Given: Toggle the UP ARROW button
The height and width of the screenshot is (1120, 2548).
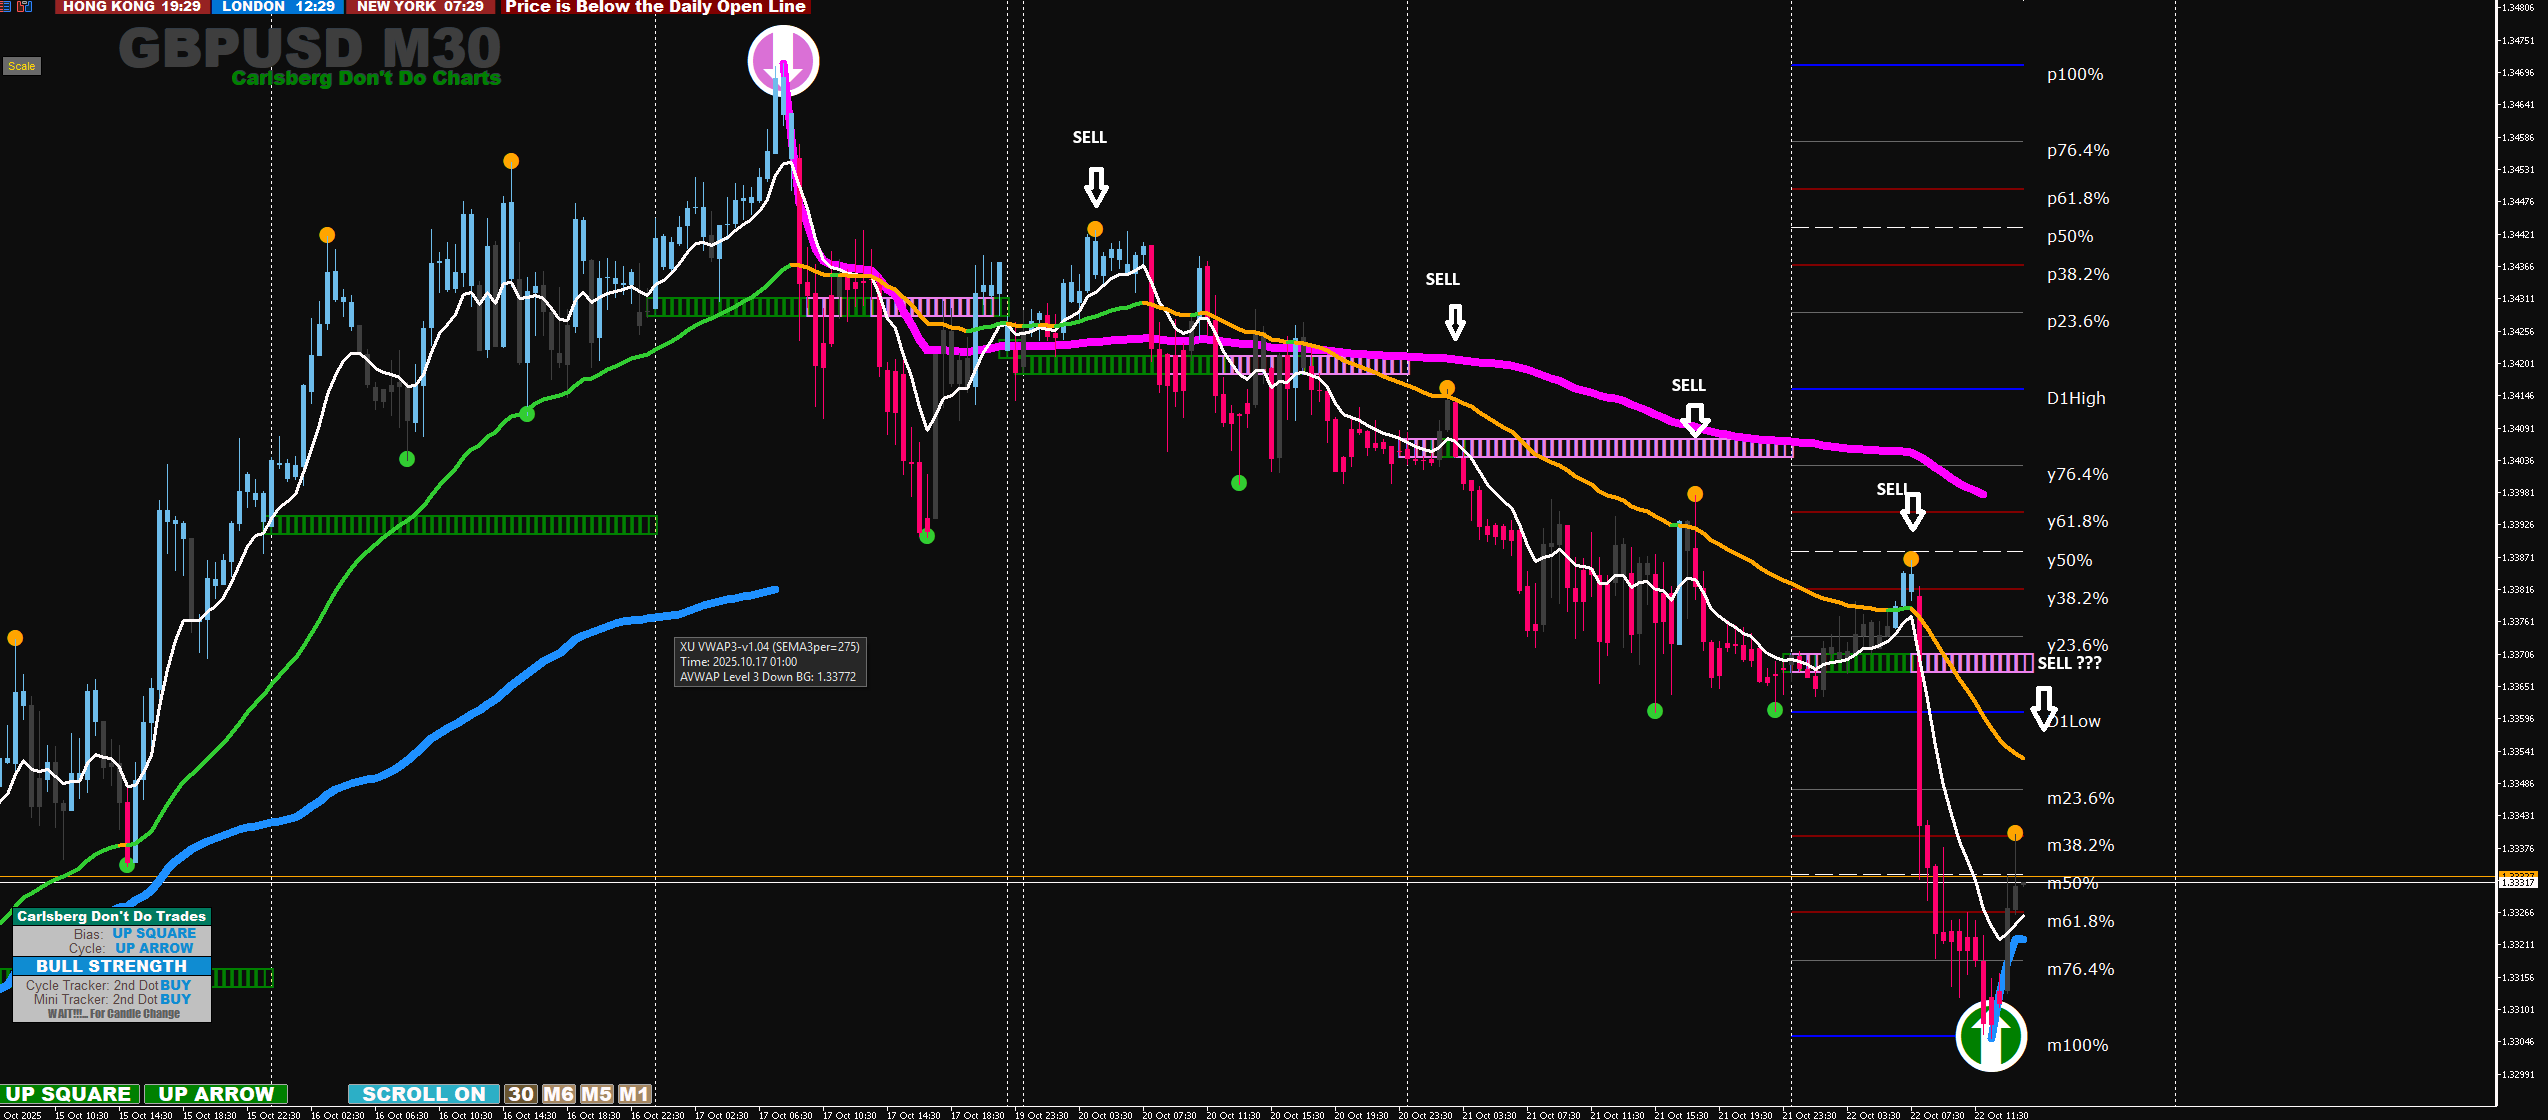Looking at the screenshot, I should coord(216,1094).
